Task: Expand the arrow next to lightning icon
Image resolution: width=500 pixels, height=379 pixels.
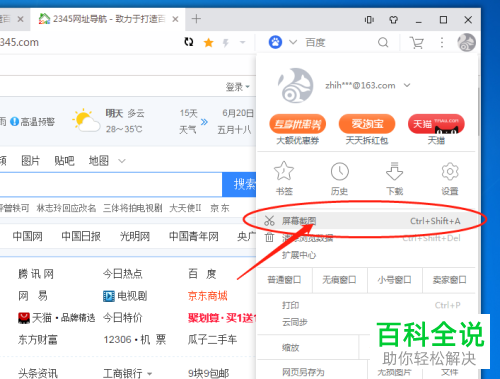Action: click(242, 42)
